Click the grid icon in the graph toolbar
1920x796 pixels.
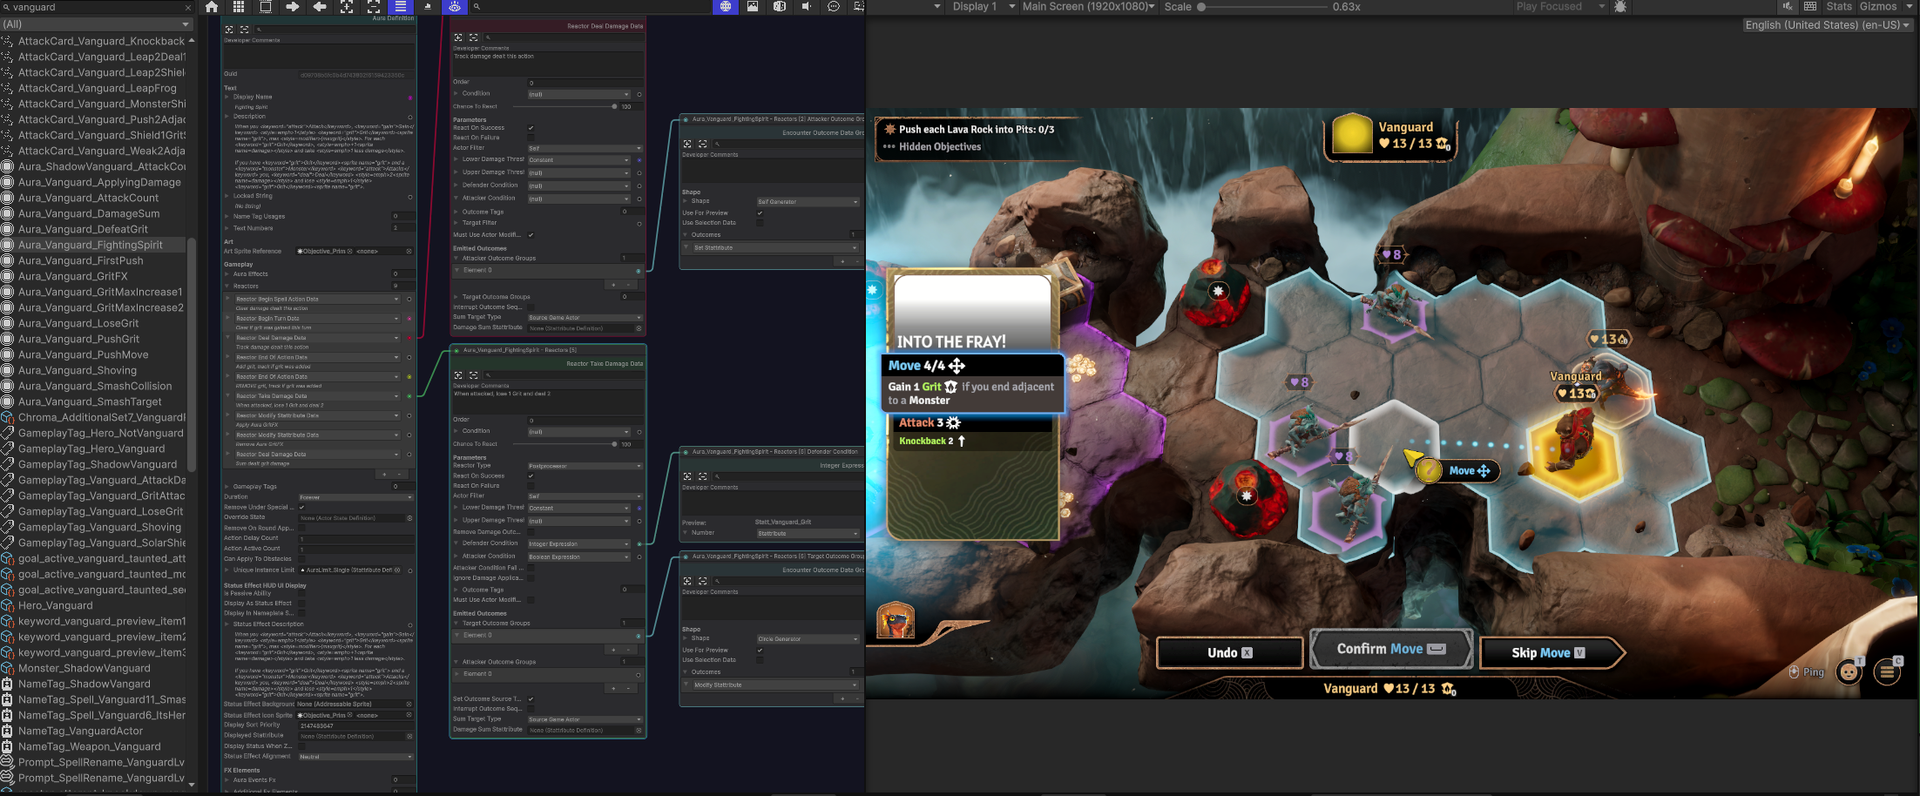tap(238, 7)
